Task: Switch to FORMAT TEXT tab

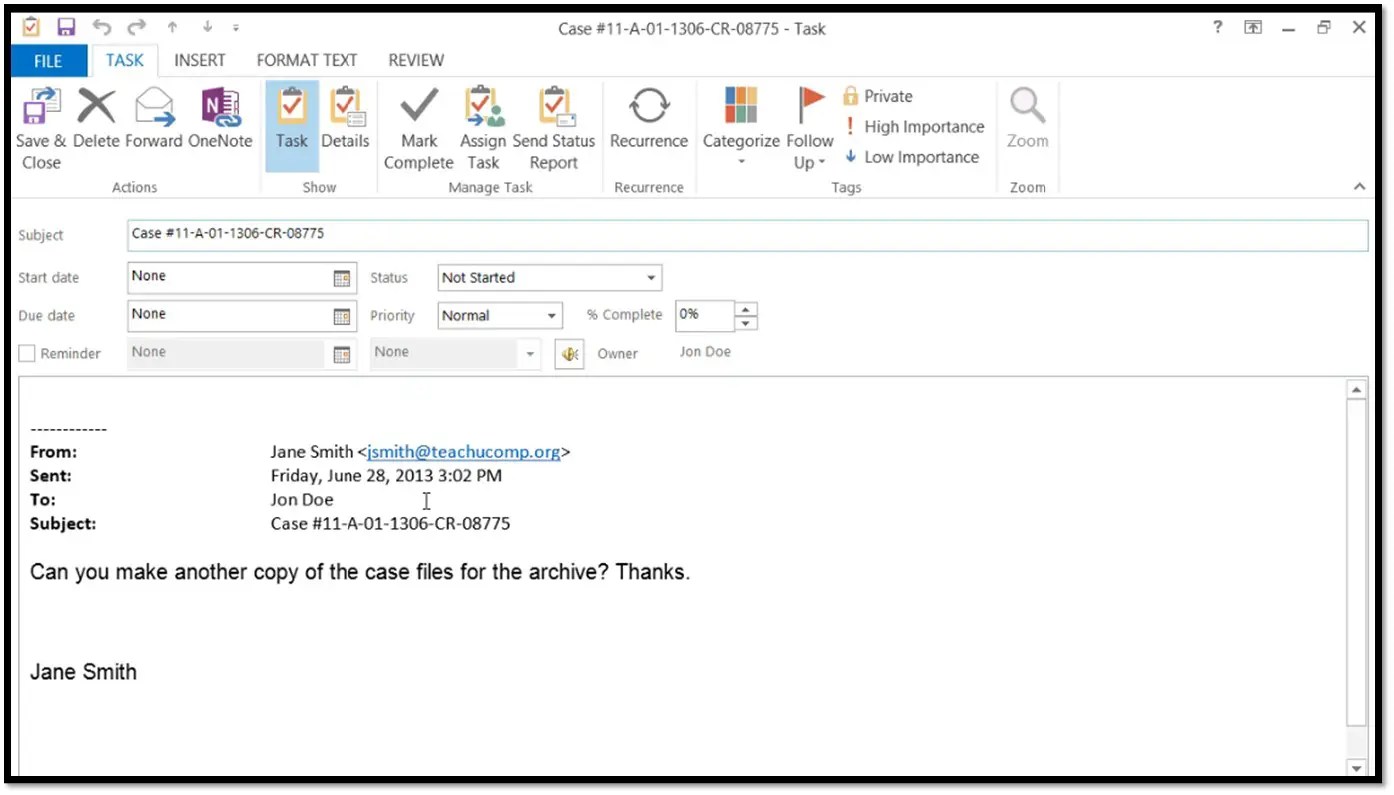Action: coord(307,60)
